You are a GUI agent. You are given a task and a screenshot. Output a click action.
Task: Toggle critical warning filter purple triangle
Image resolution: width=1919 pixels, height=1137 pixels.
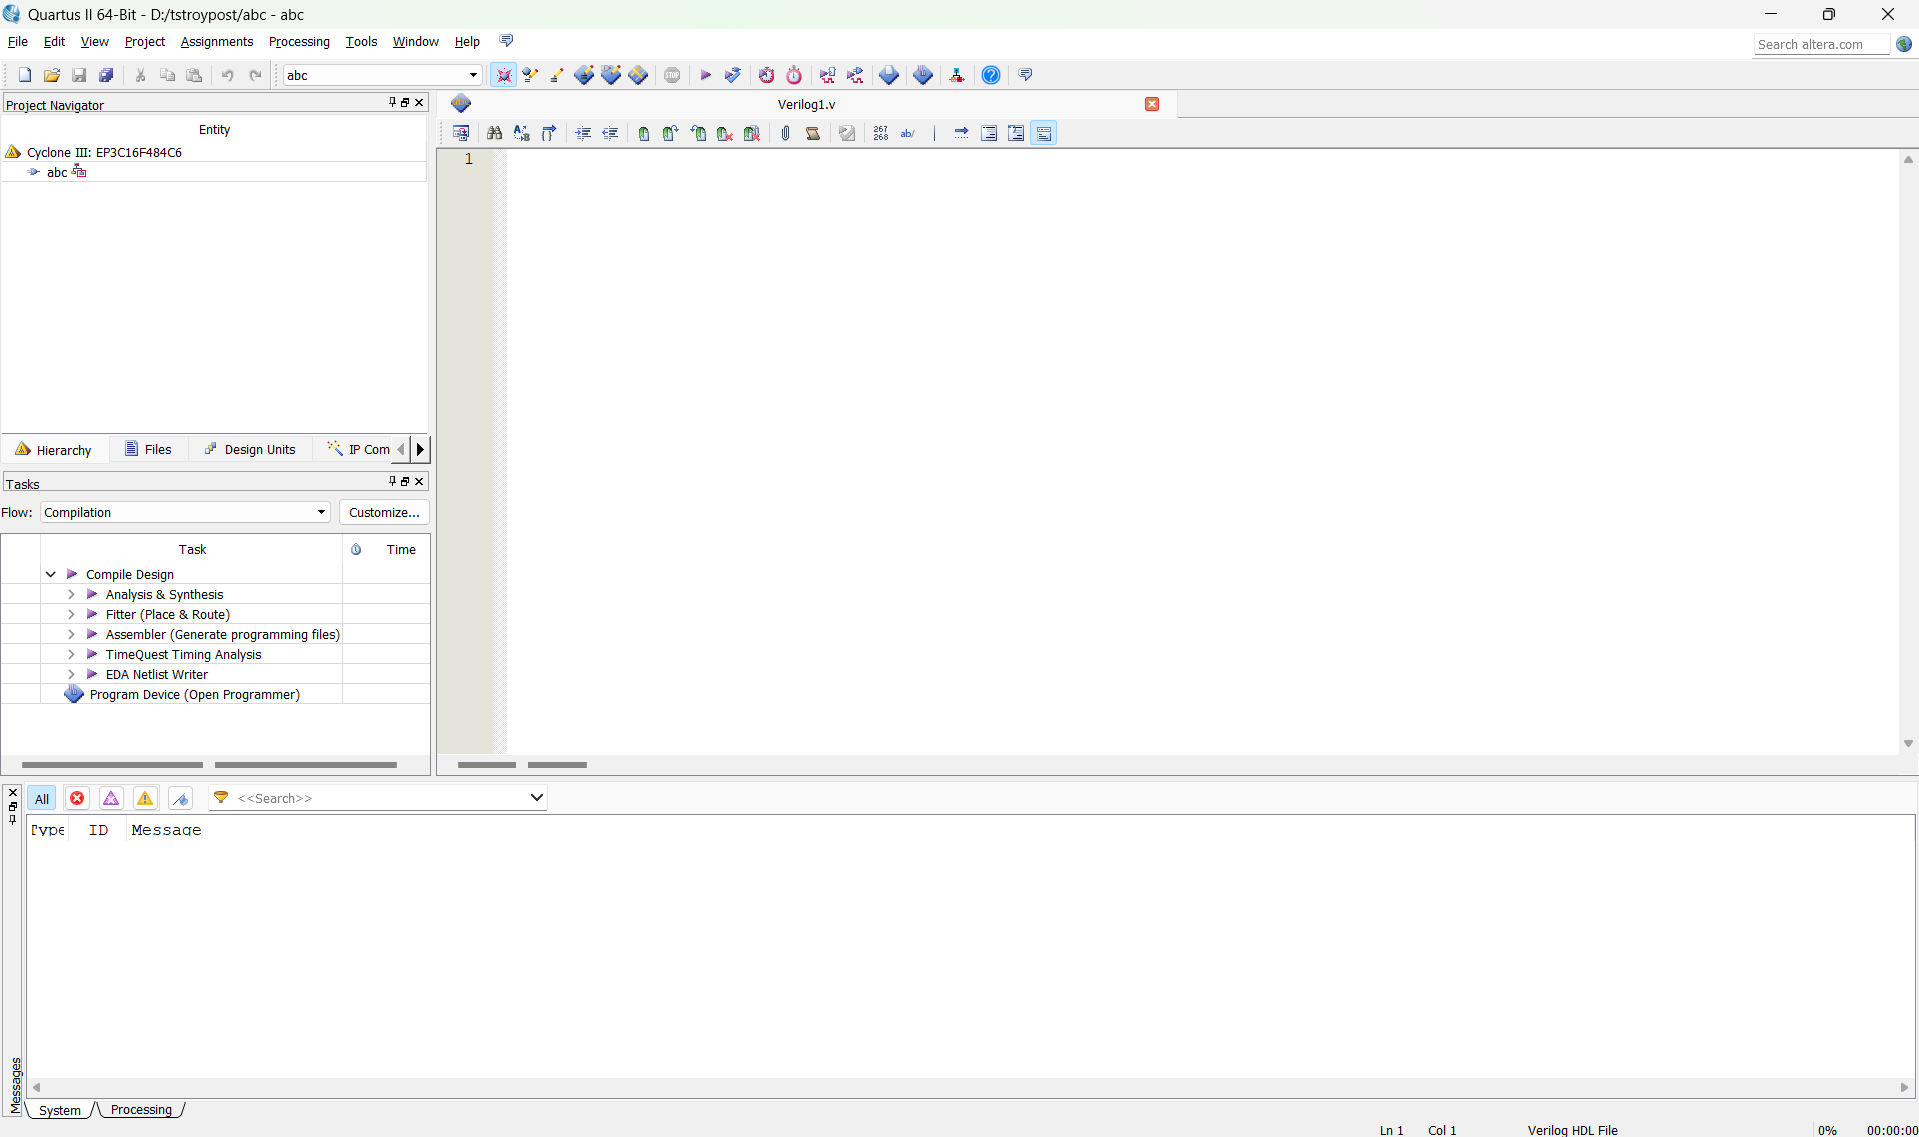(111, 798)
